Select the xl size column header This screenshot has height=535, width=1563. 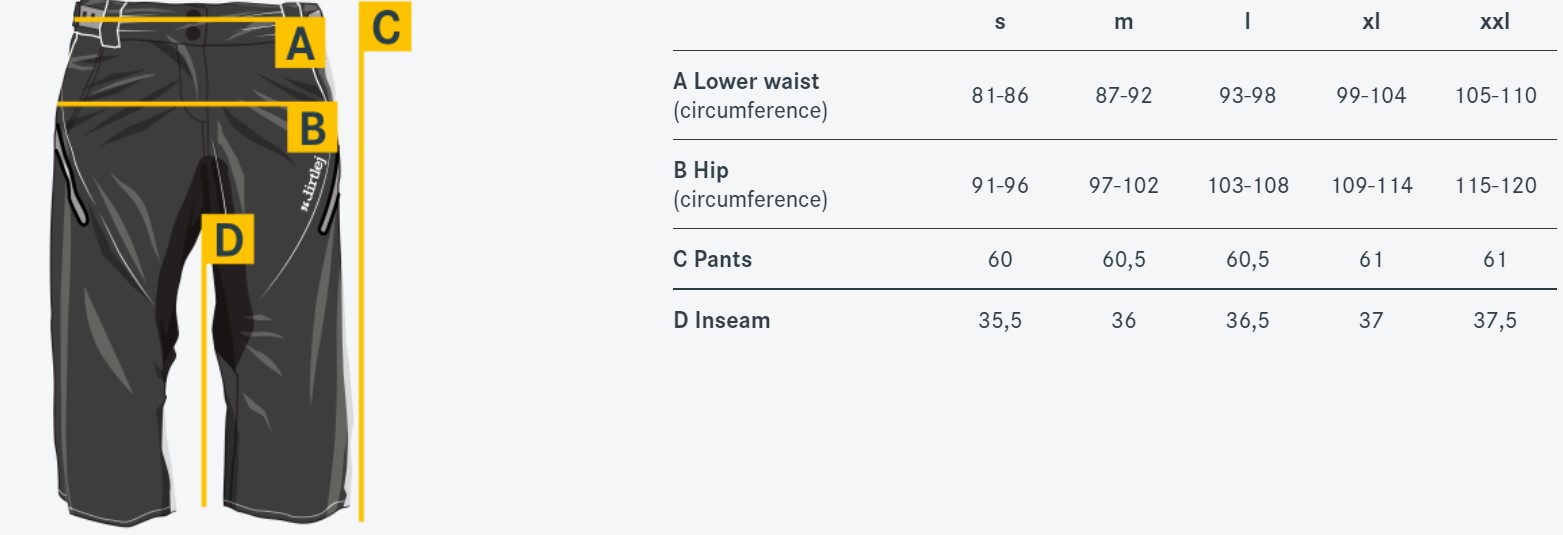point(1371,22)
